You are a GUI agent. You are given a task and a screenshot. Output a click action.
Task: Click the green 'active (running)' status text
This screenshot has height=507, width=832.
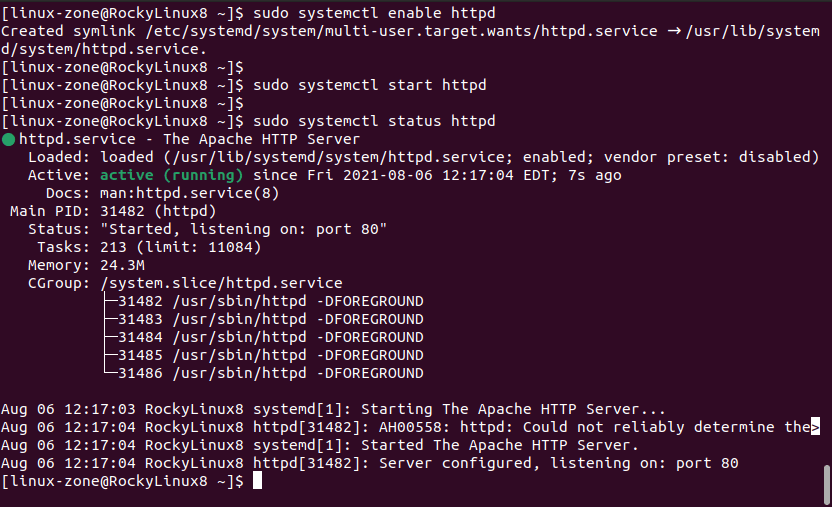(x=171, y=175)
